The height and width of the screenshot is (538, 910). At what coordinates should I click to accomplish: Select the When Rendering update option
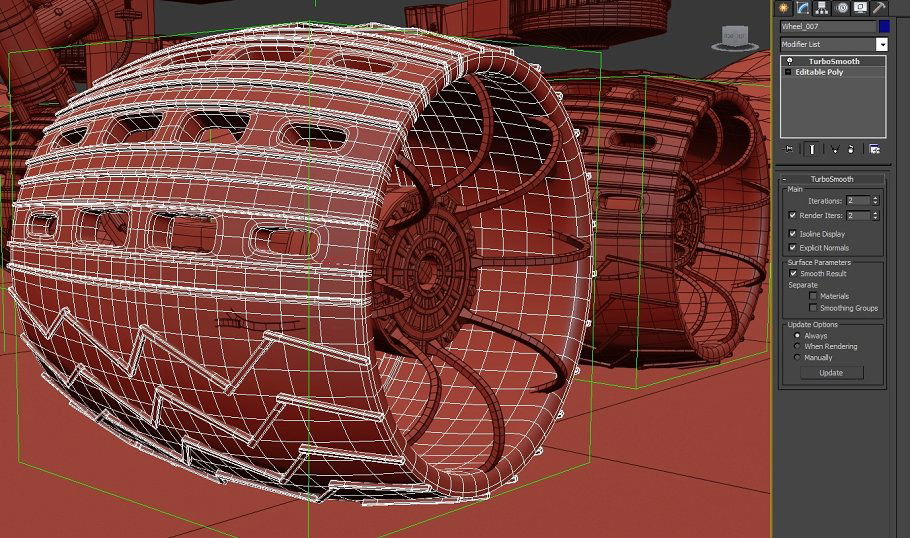[797, 346]
